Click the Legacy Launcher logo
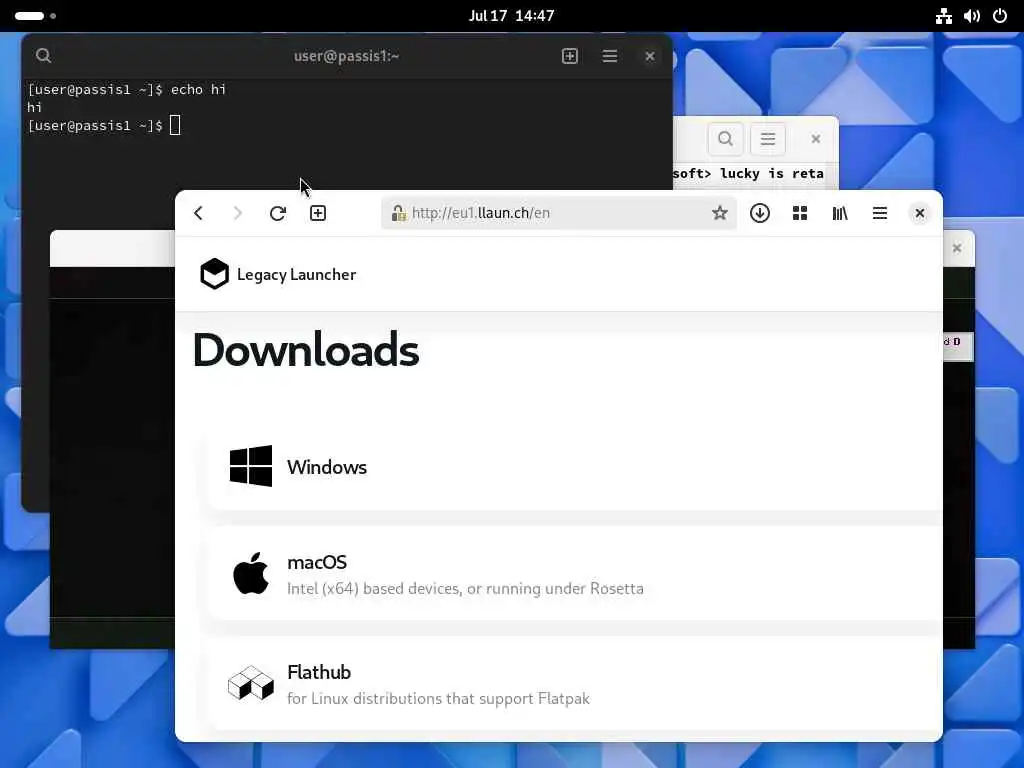1024x768 pixels. pos(214,274)
